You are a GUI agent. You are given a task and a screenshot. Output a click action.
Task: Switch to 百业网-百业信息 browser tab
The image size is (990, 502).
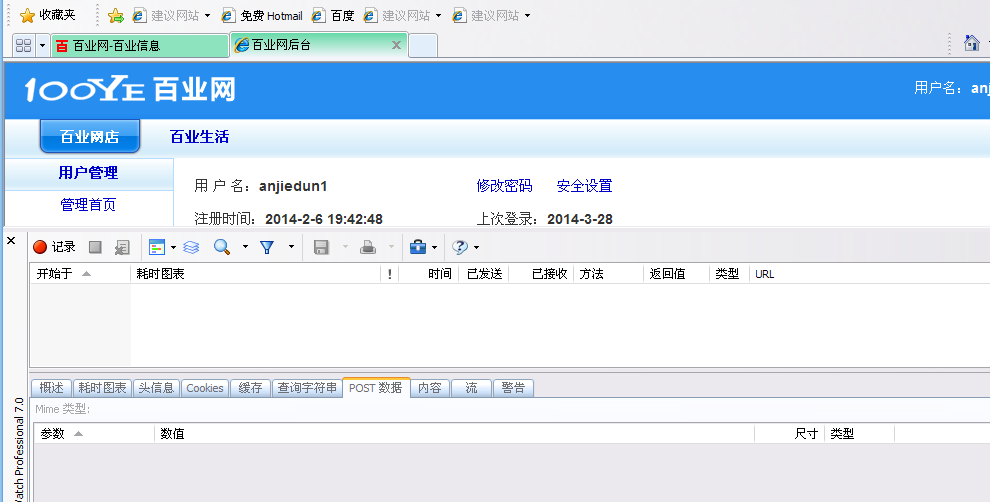[x=140, y=45]
